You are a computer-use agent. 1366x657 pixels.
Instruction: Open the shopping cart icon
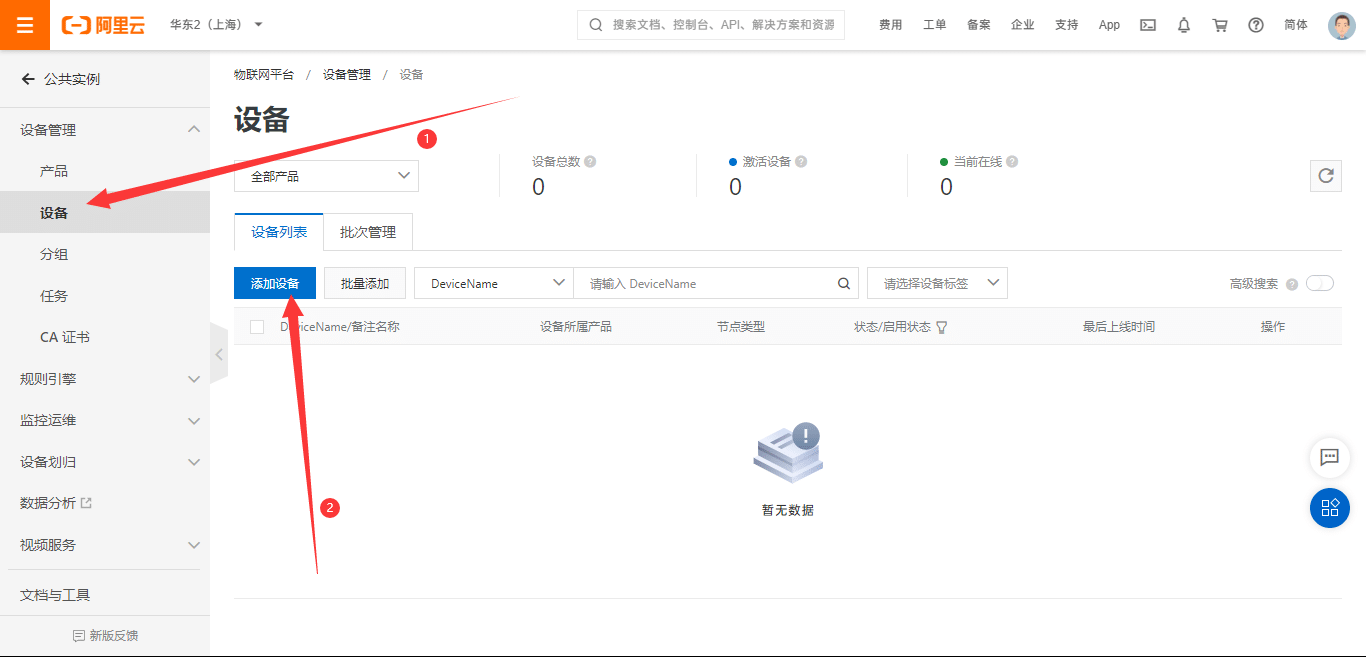pyautogui.click(x=1219, y=24)
